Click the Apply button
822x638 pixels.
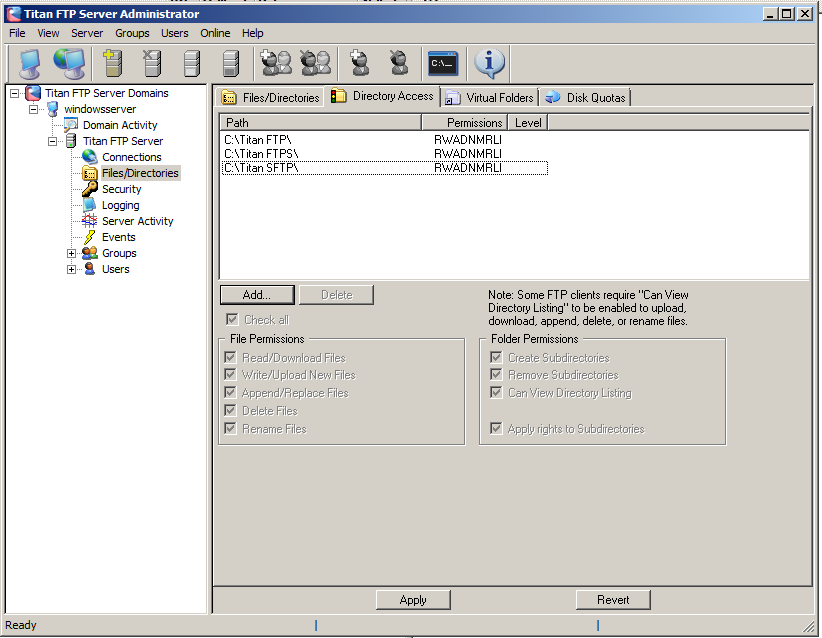click(413, 600)
